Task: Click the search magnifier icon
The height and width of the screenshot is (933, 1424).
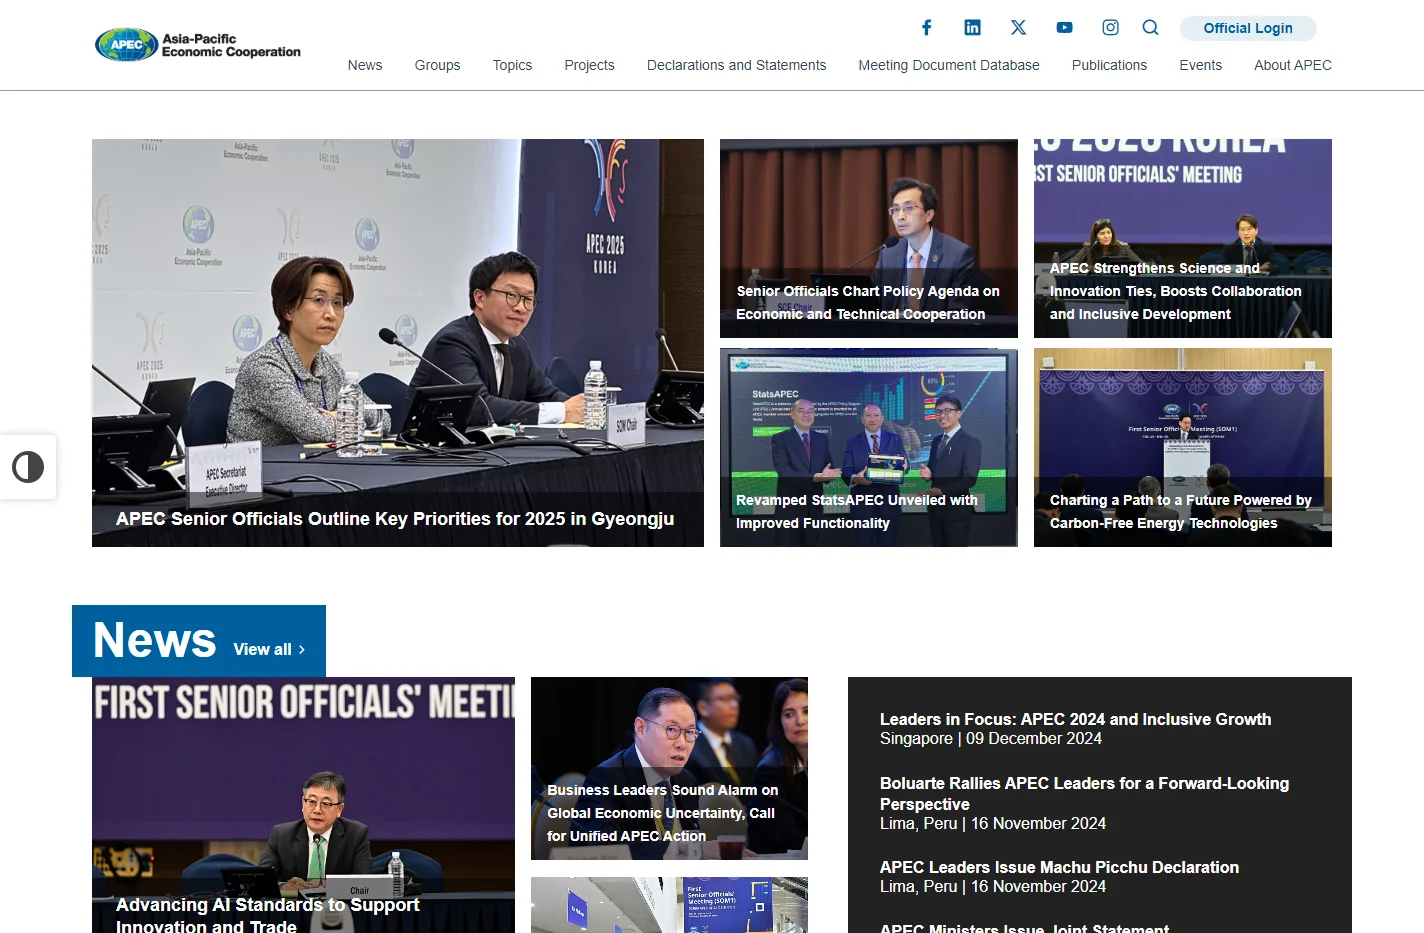Action: [1150, 28]
